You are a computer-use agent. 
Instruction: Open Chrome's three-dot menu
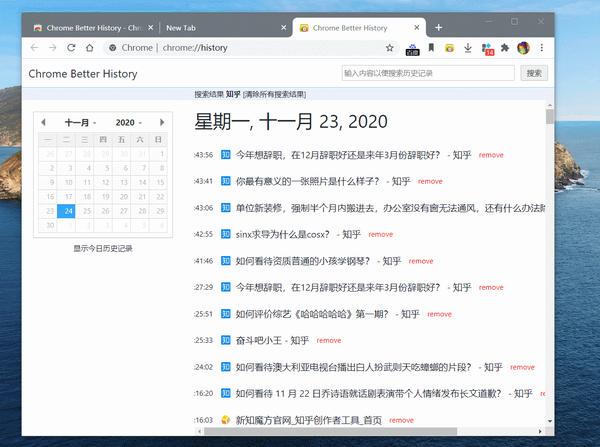(x=541, y=48)
